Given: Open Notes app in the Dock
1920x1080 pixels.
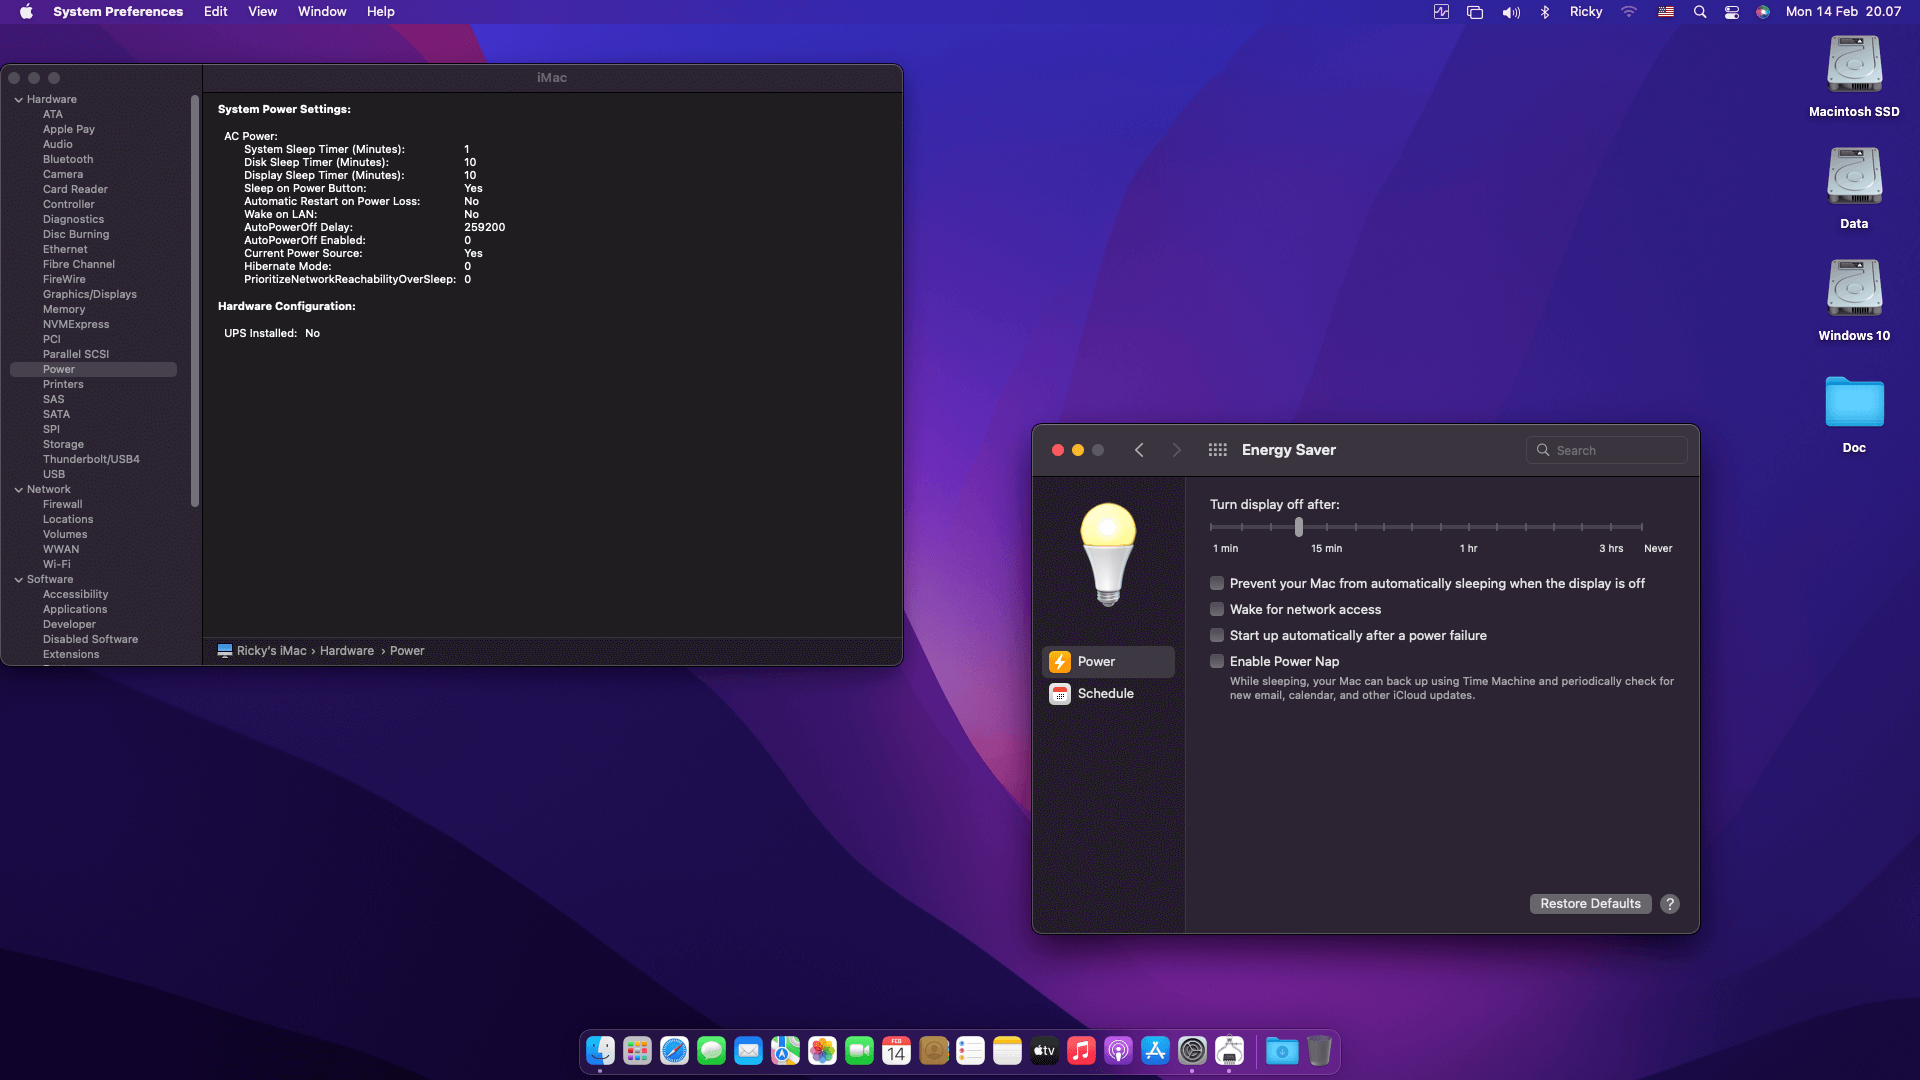Looking at the screenshot, I should click(1007, 1051).
